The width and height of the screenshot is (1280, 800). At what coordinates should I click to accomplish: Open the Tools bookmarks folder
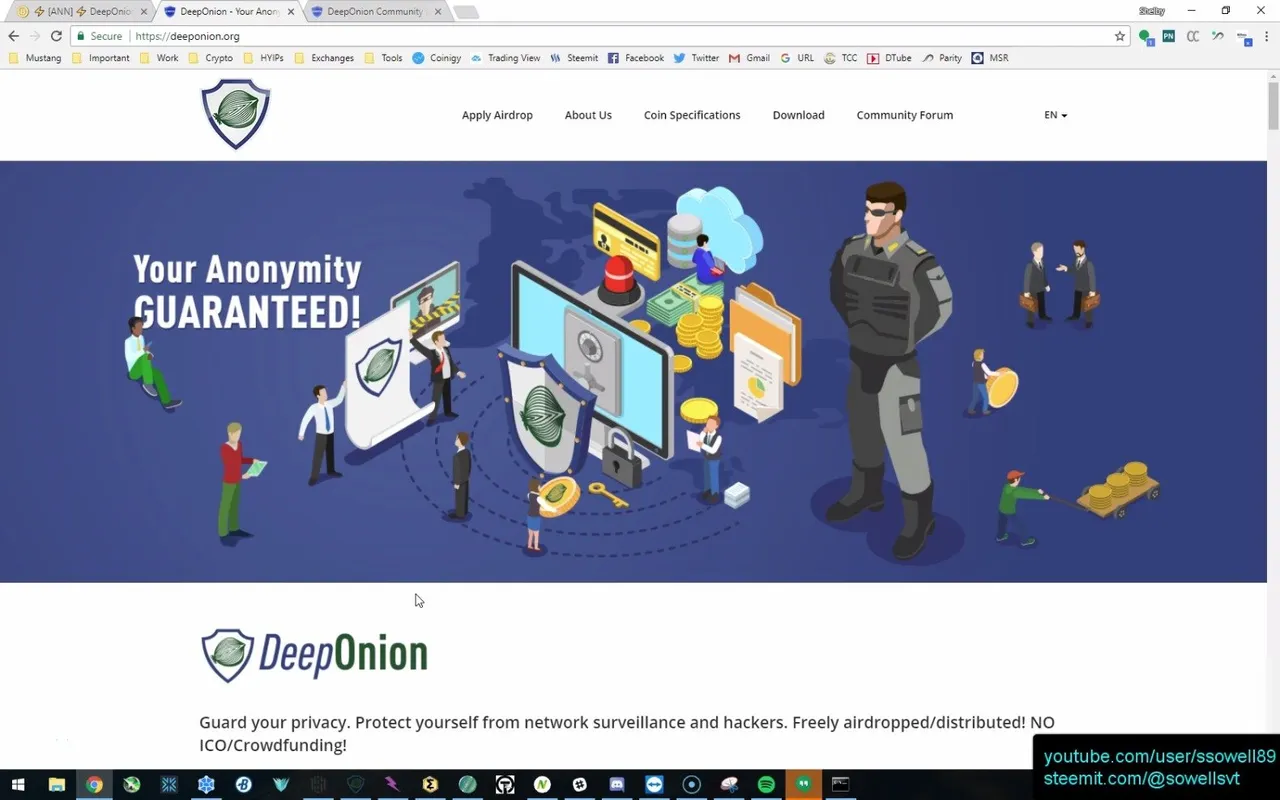tap(383, 58)
